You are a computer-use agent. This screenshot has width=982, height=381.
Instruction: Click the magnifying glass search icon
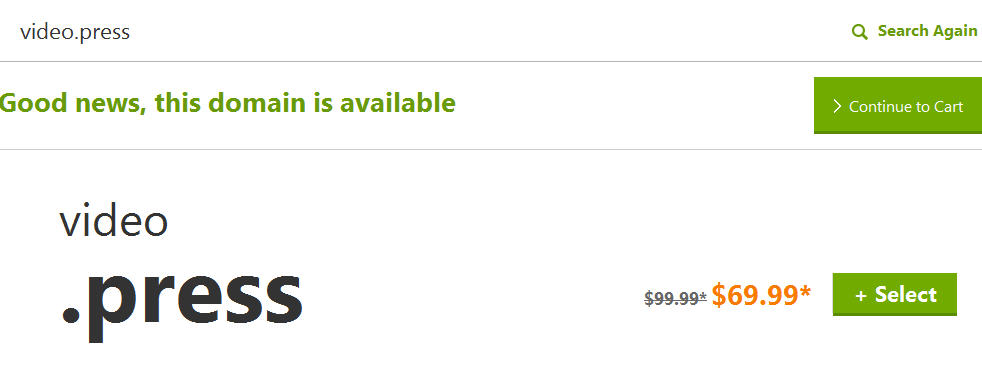(x=860, y=32)
